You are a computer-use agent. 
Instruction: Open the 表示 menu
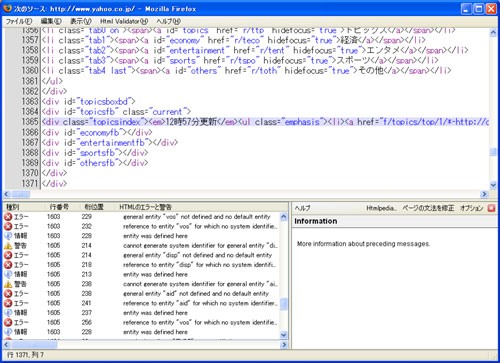(81, 21)
